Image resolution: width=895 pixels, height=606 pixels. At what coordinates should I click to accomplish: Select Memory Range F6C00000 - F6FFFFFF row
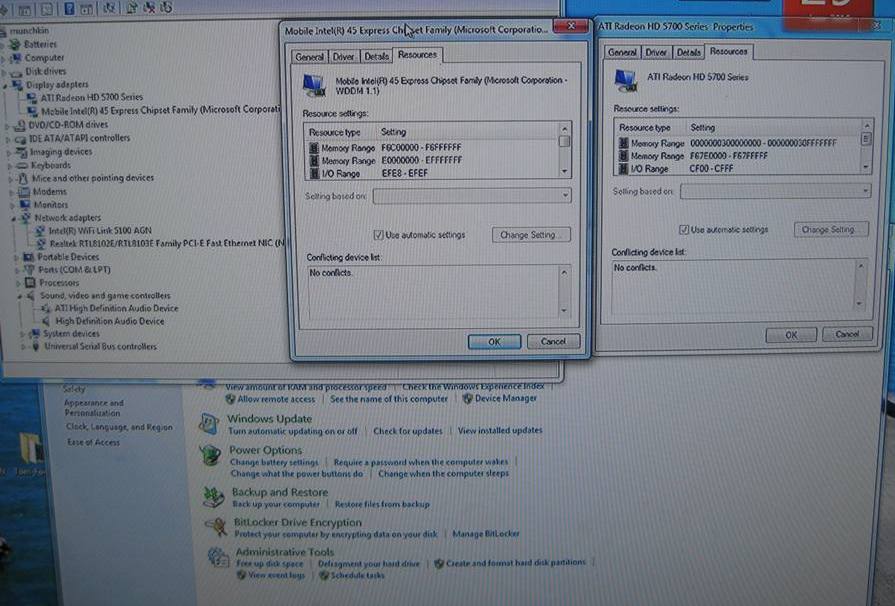pyautogui.click(x=433, y=148)
